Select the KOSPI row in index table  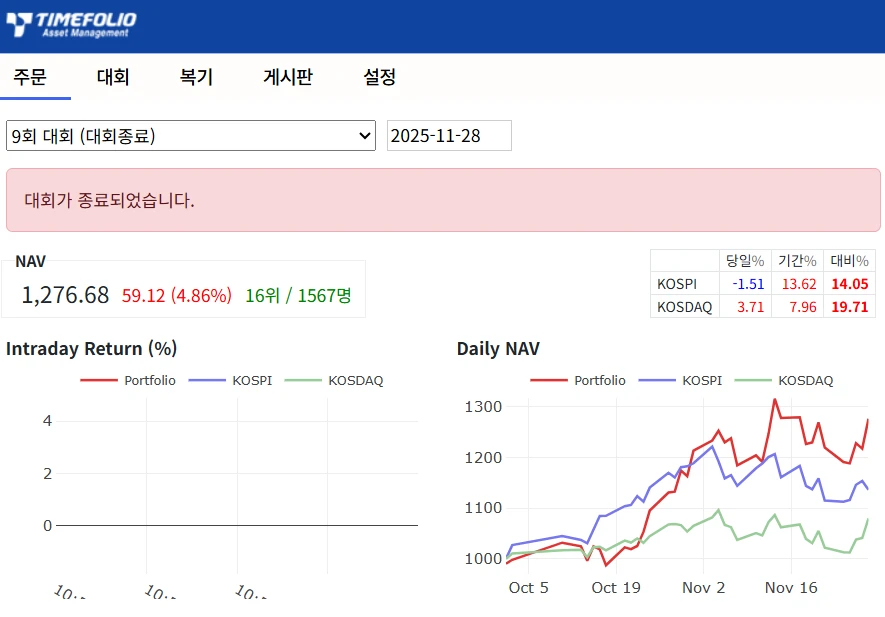point(676,284)
